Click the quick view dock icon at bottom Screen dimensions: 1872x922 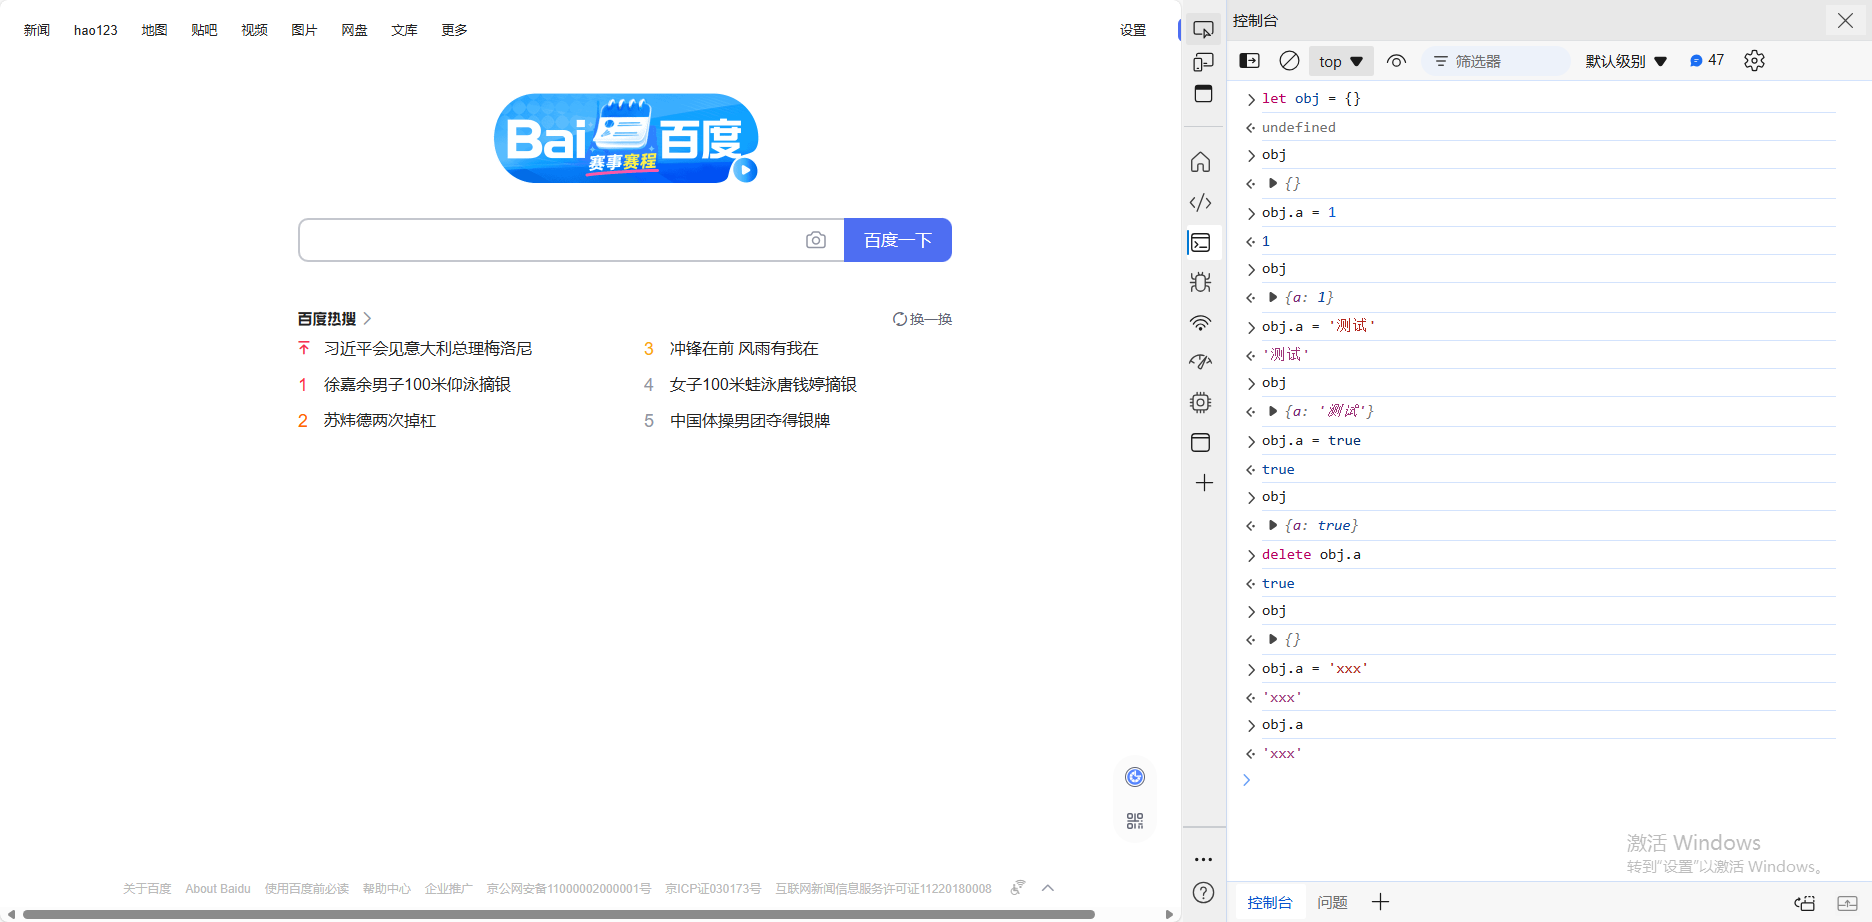click(x=1805, y=903)
